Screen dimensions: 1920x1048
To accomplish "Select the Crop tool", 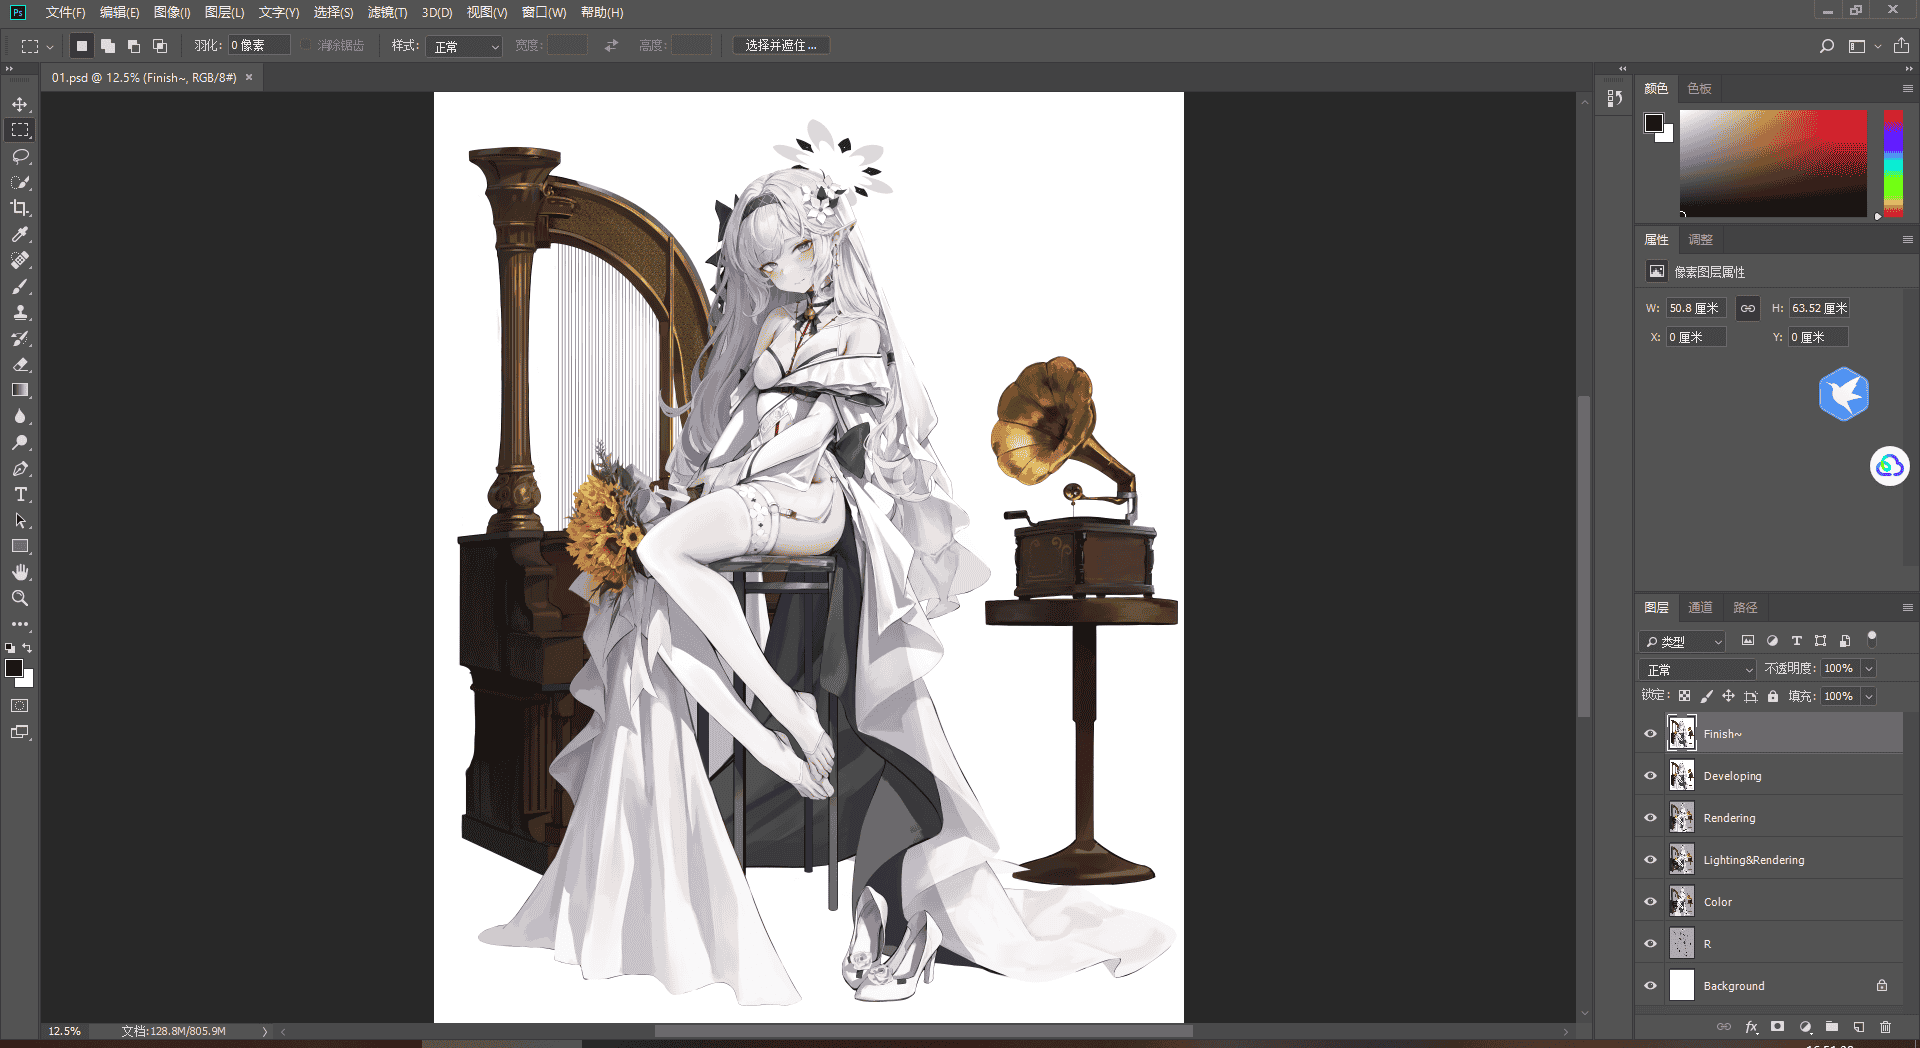I will pyautogui.click(x=20, y=208).
